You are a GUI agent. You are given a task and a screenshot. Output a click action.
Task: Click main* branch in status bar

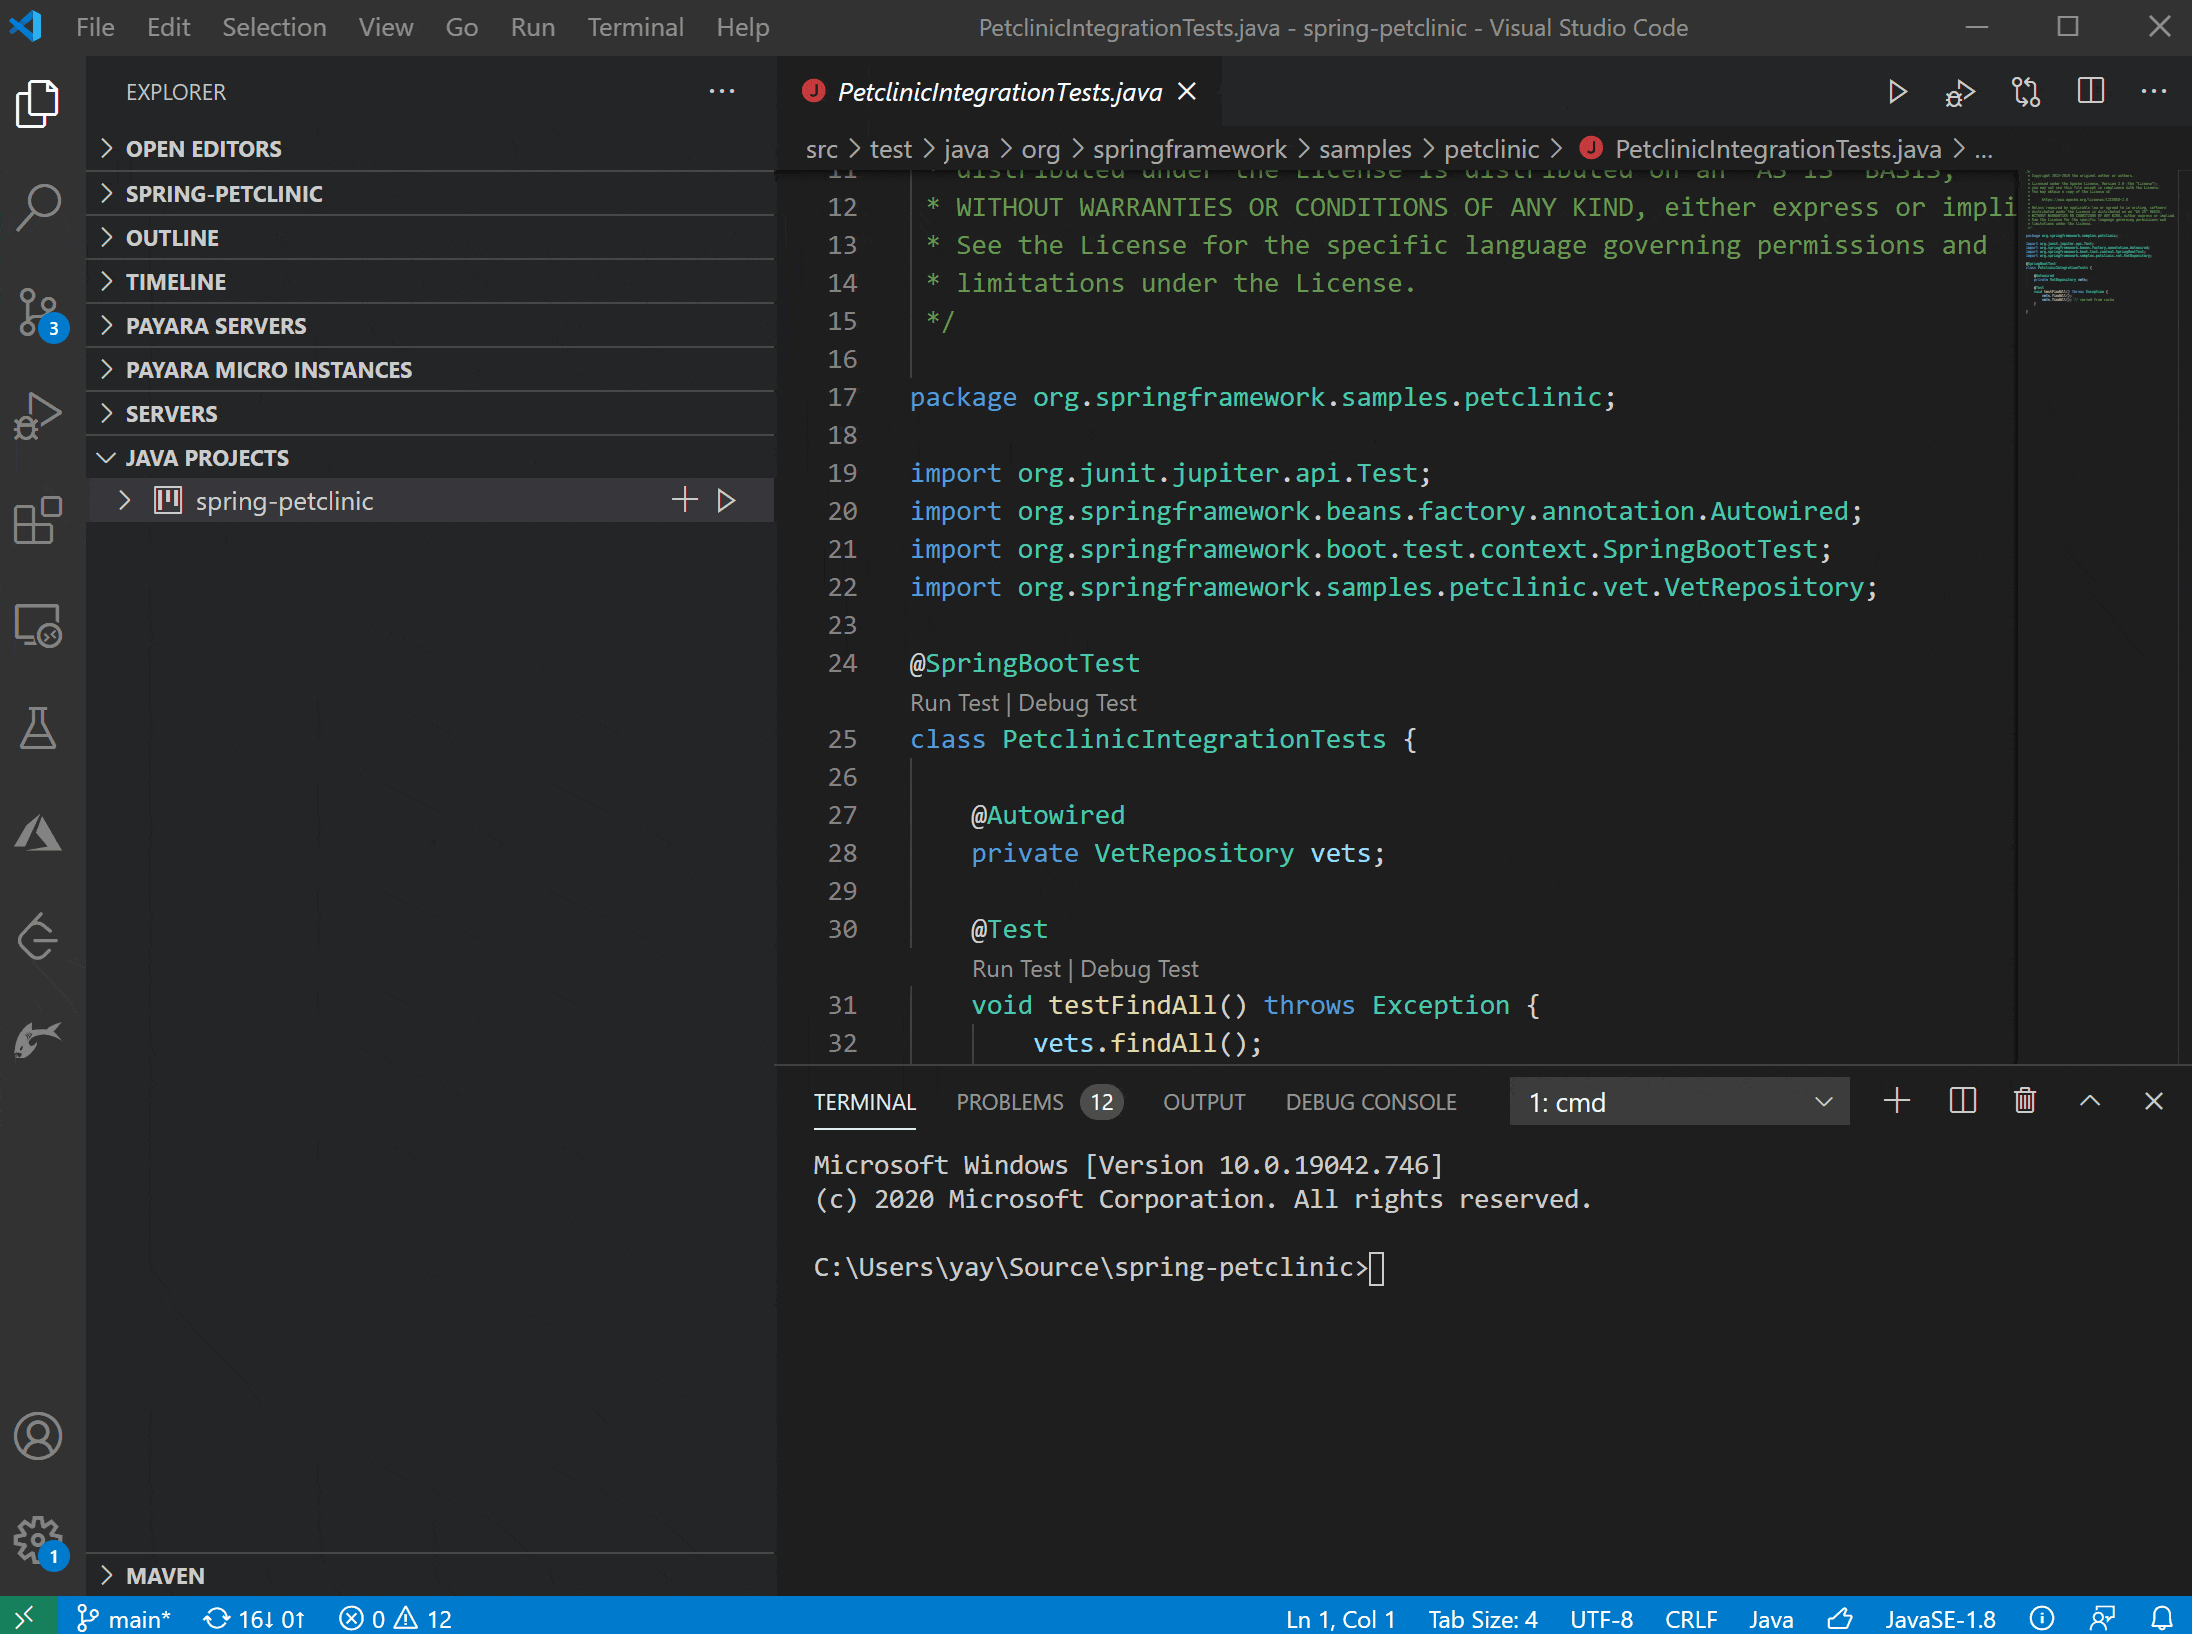click(124, 1618)
